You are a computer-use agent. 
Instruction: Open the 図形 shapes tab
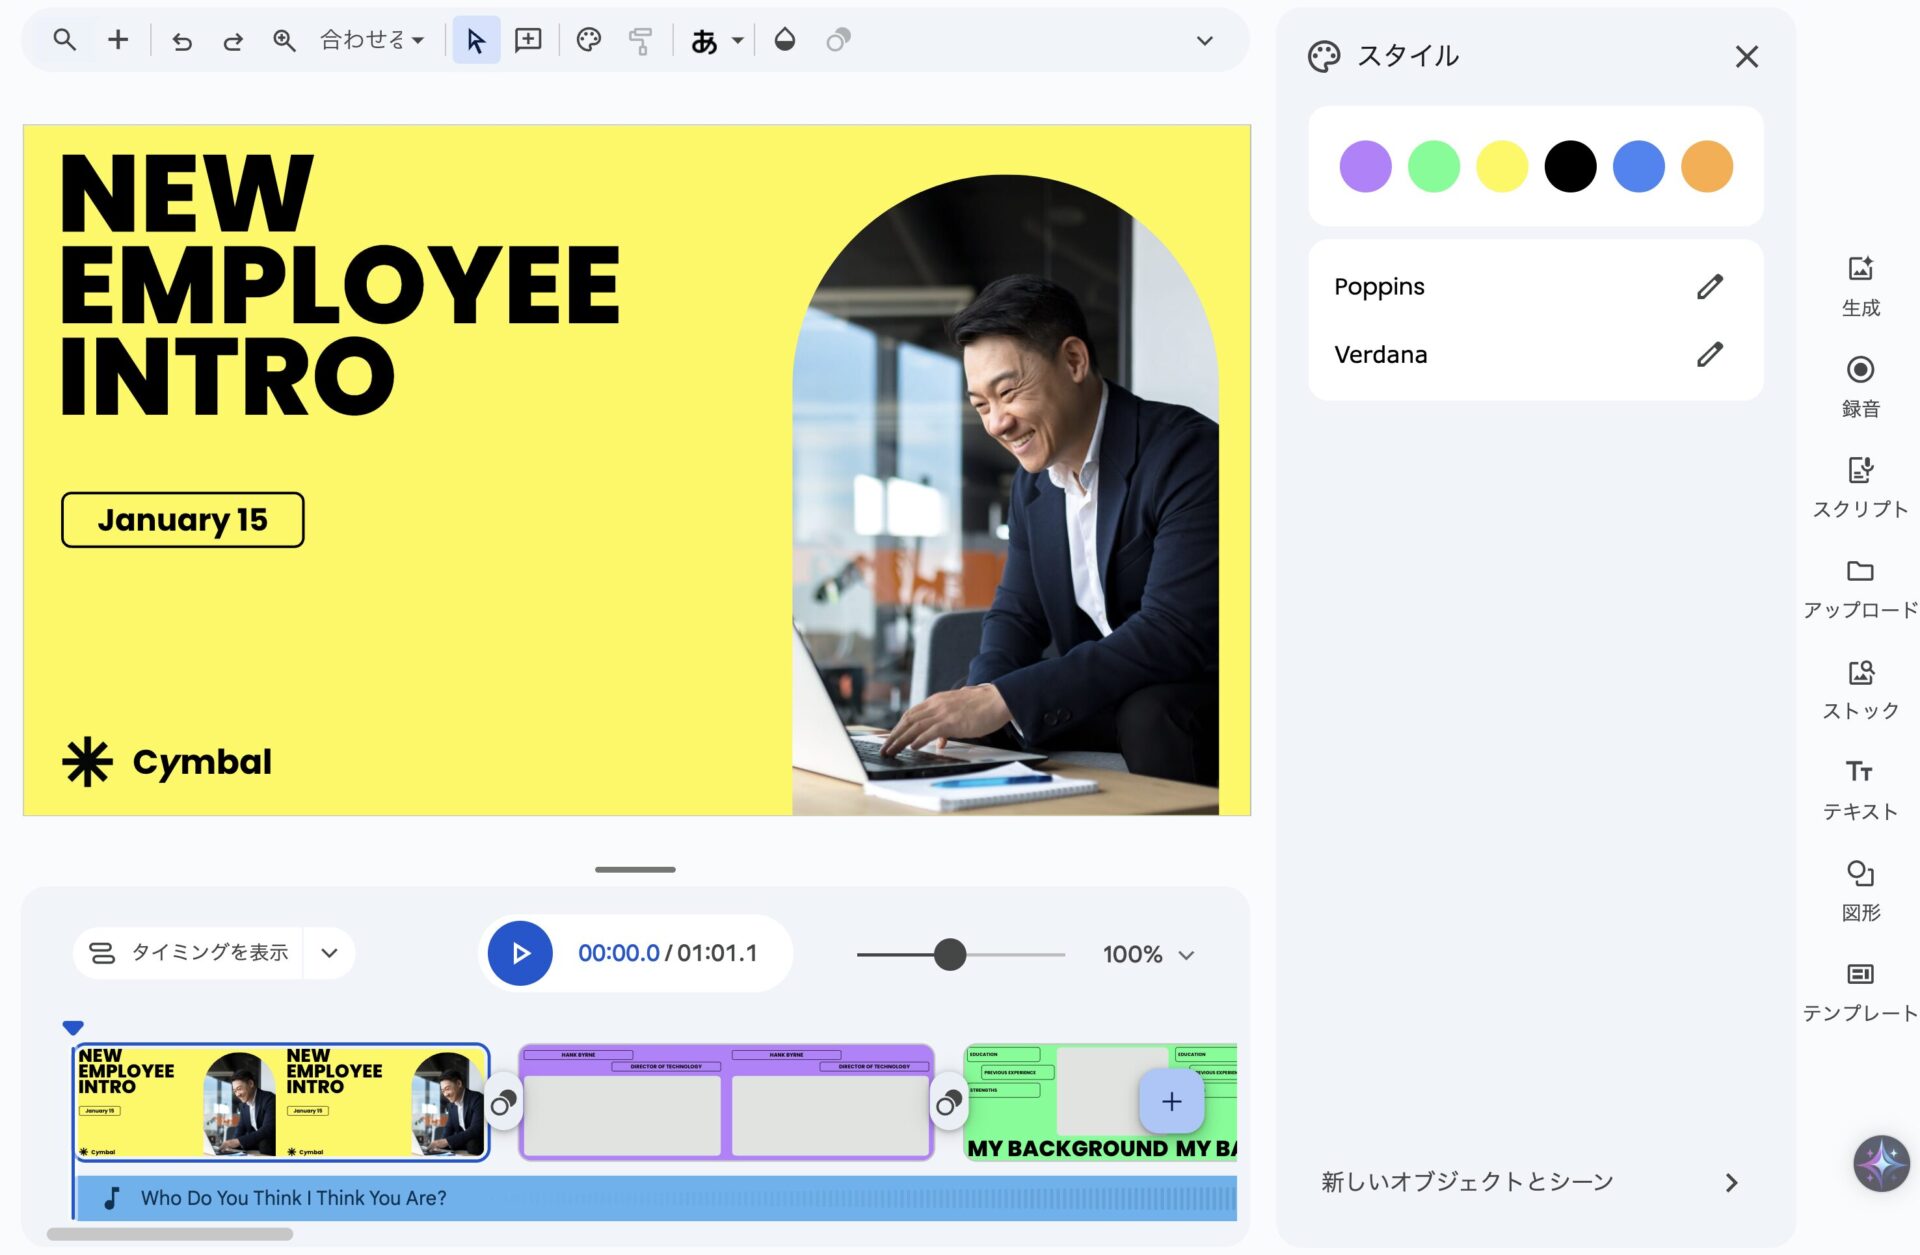1859,890
